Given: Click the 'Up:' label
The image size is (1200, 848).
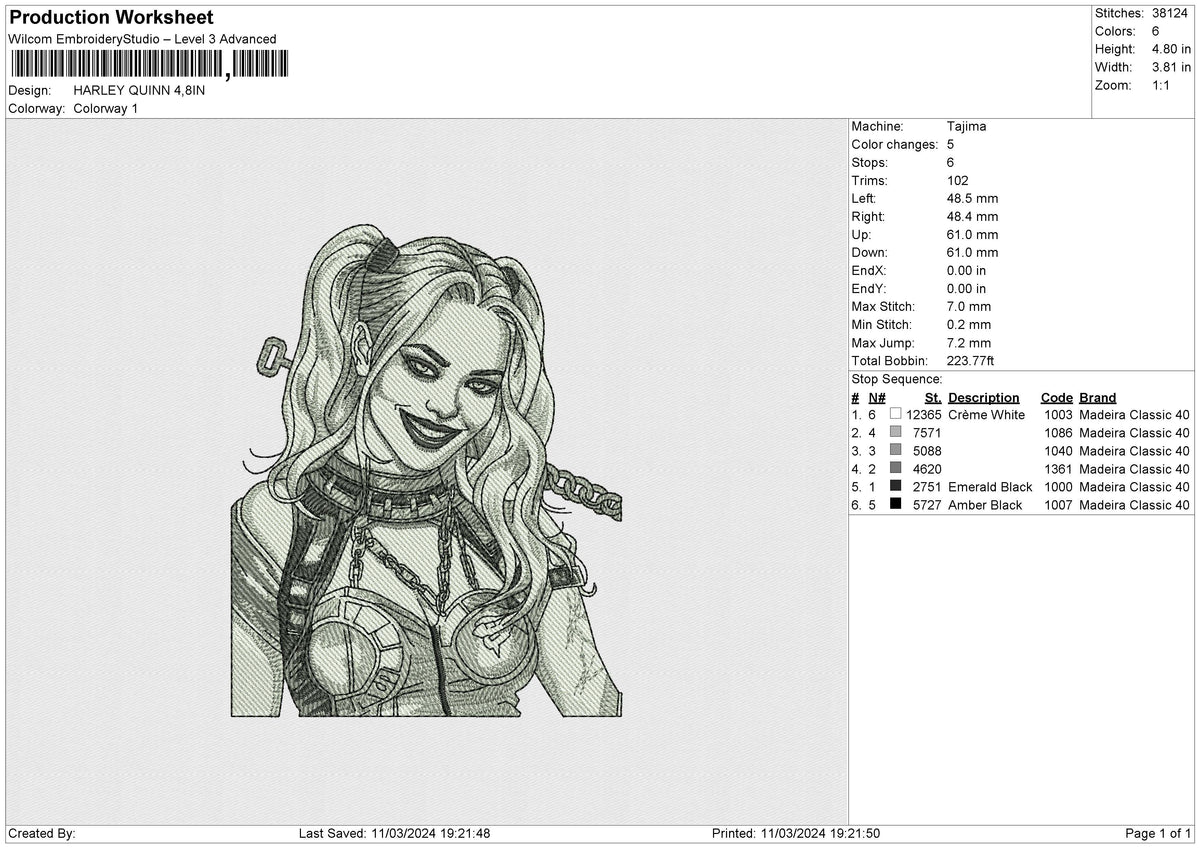Looking at the screenshot, I should point(861,234).
